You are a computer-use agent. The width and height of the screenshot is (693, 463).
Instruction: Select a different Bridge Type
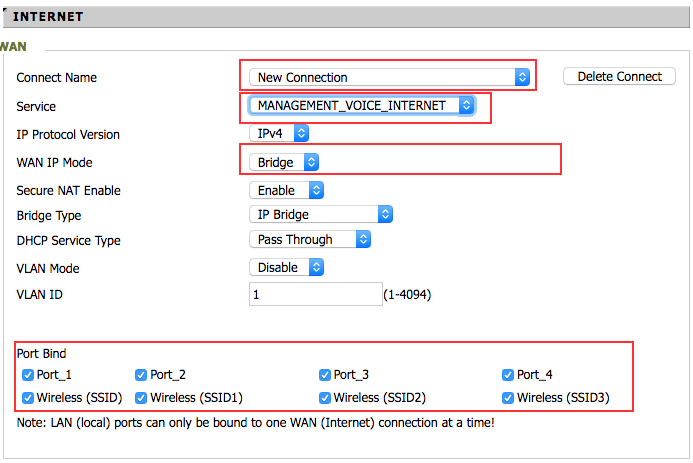pos(320,214)
